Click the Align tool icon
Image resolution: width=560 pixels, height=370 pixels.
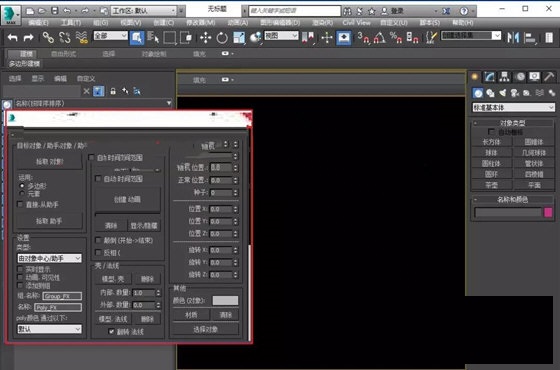530,37
